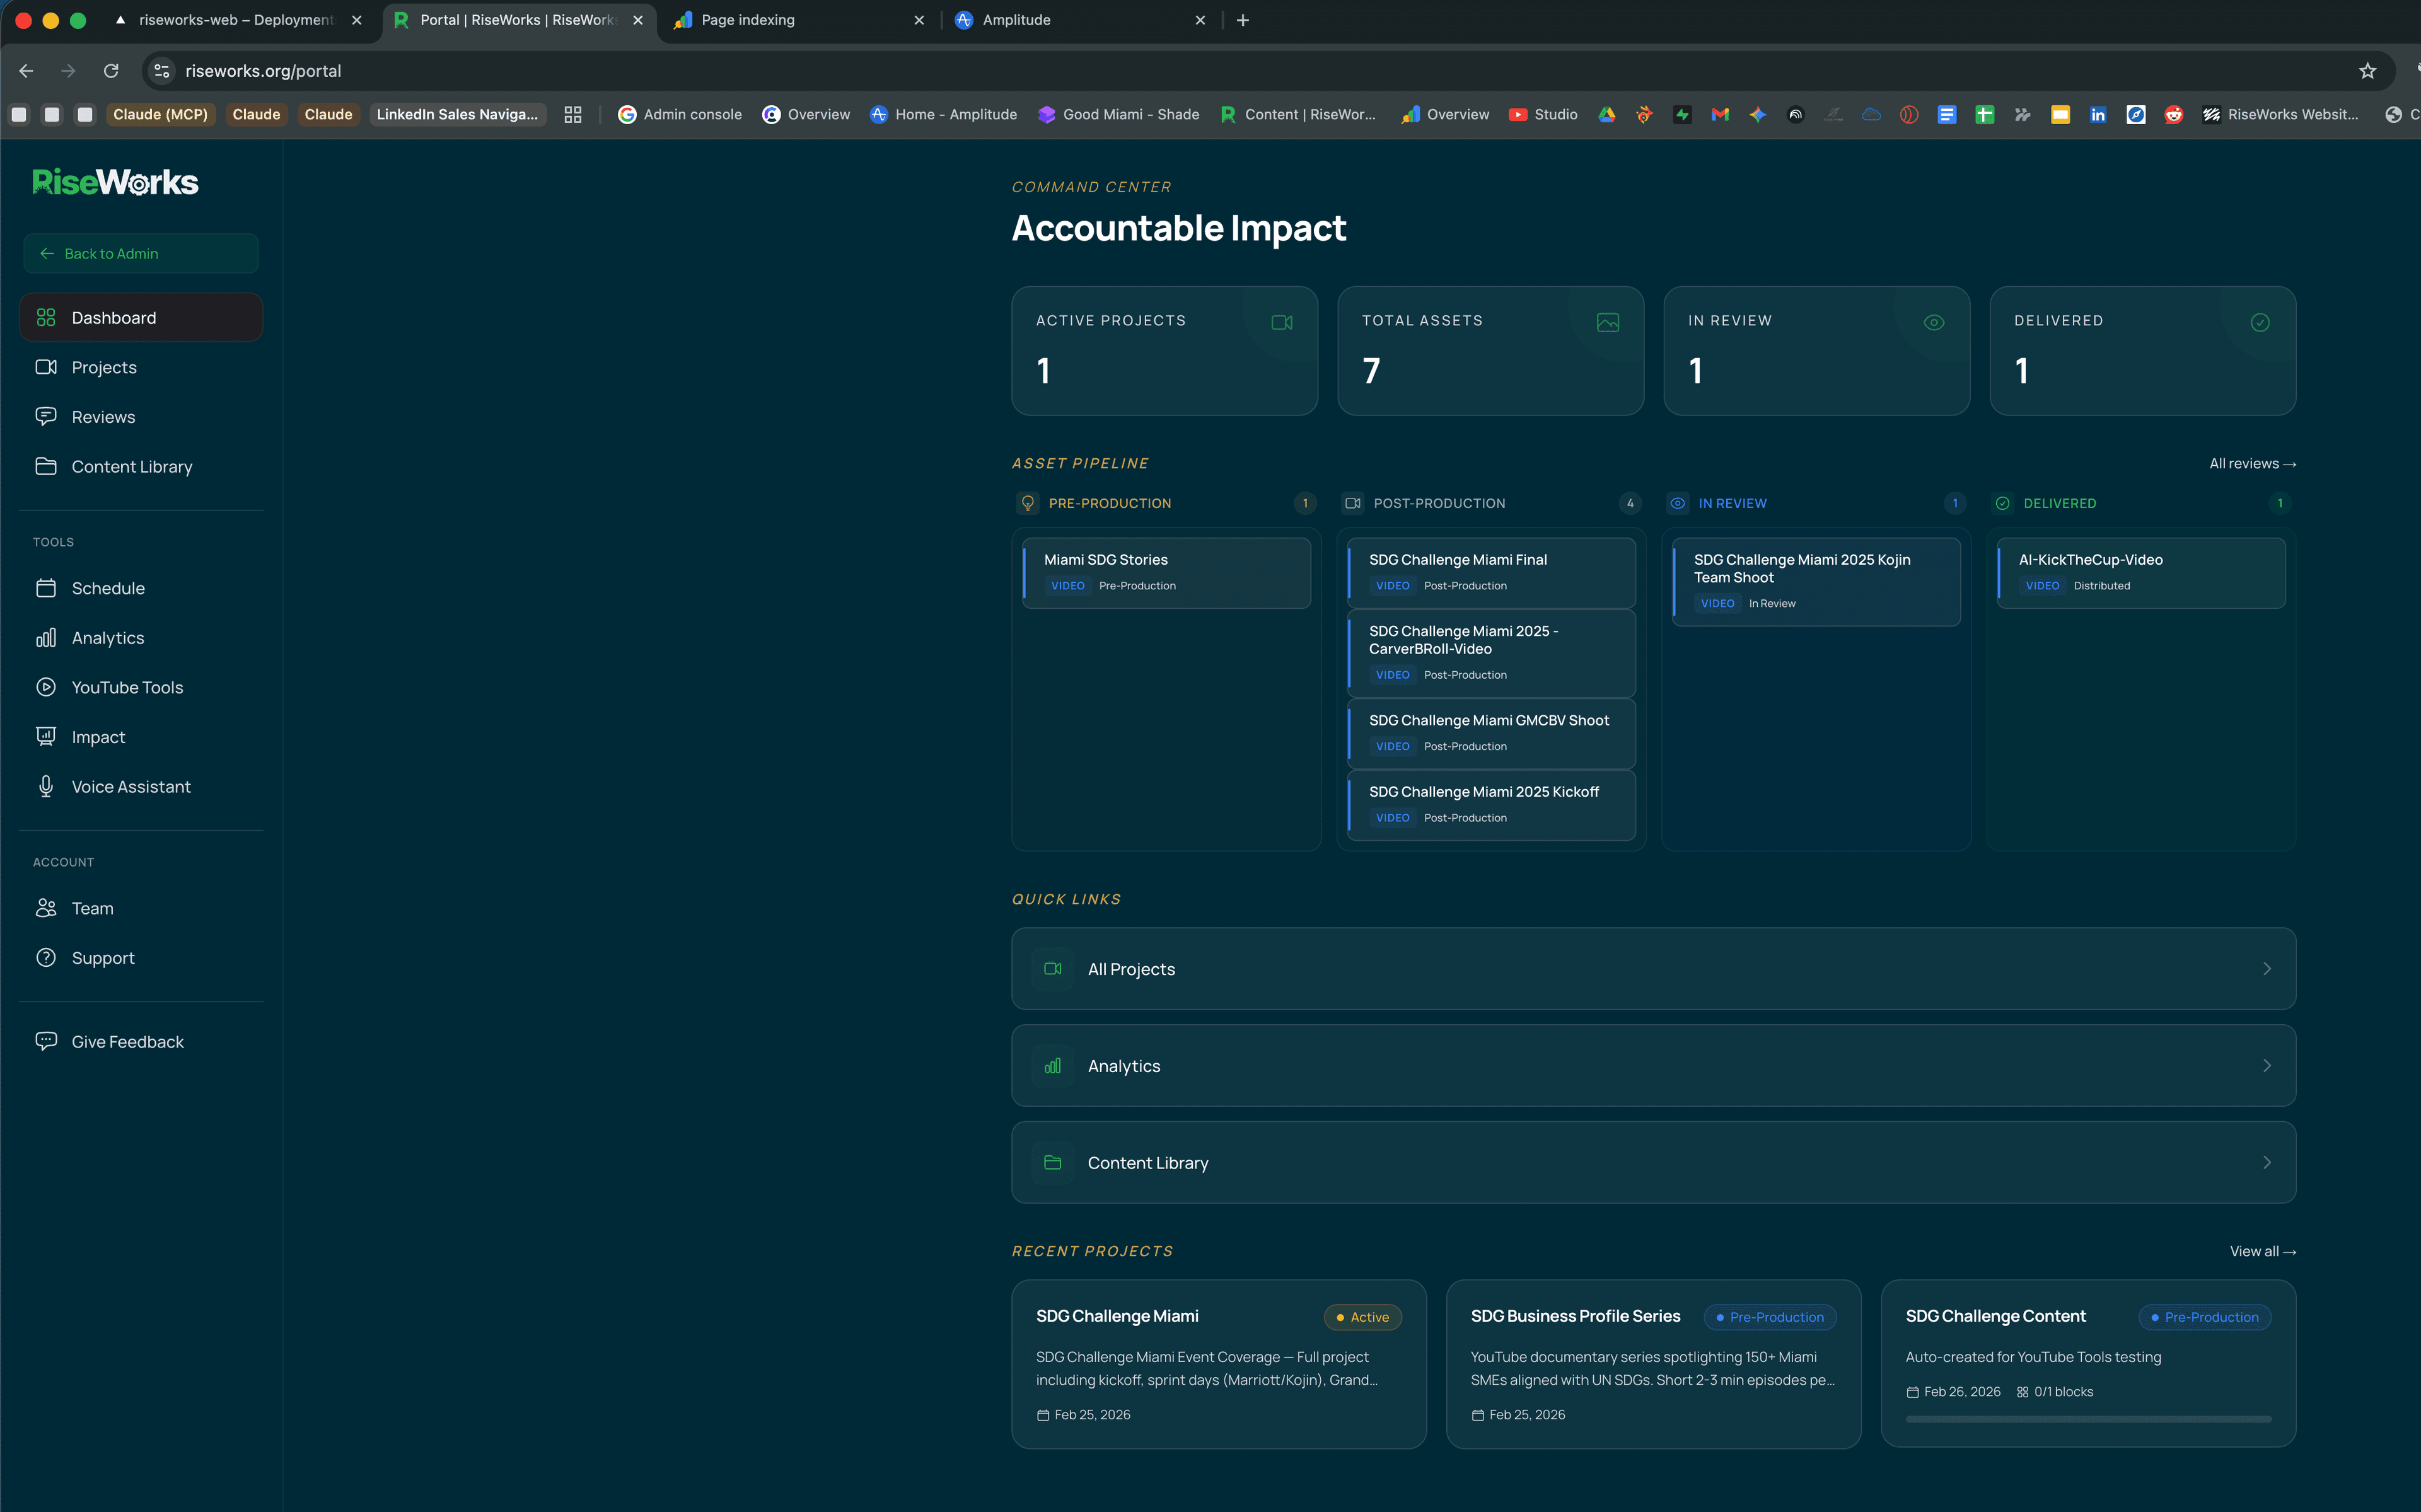Switch to the Page indexing tab

point(746,19)
